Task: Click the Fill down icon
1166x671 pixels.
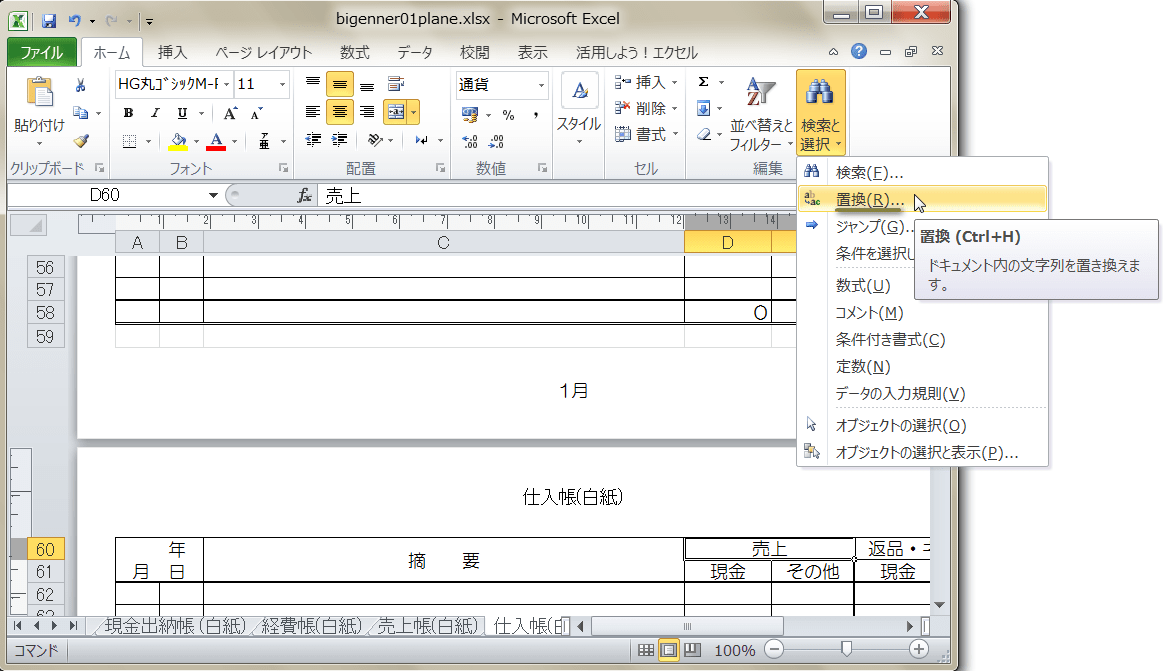Action: point(703,109)
